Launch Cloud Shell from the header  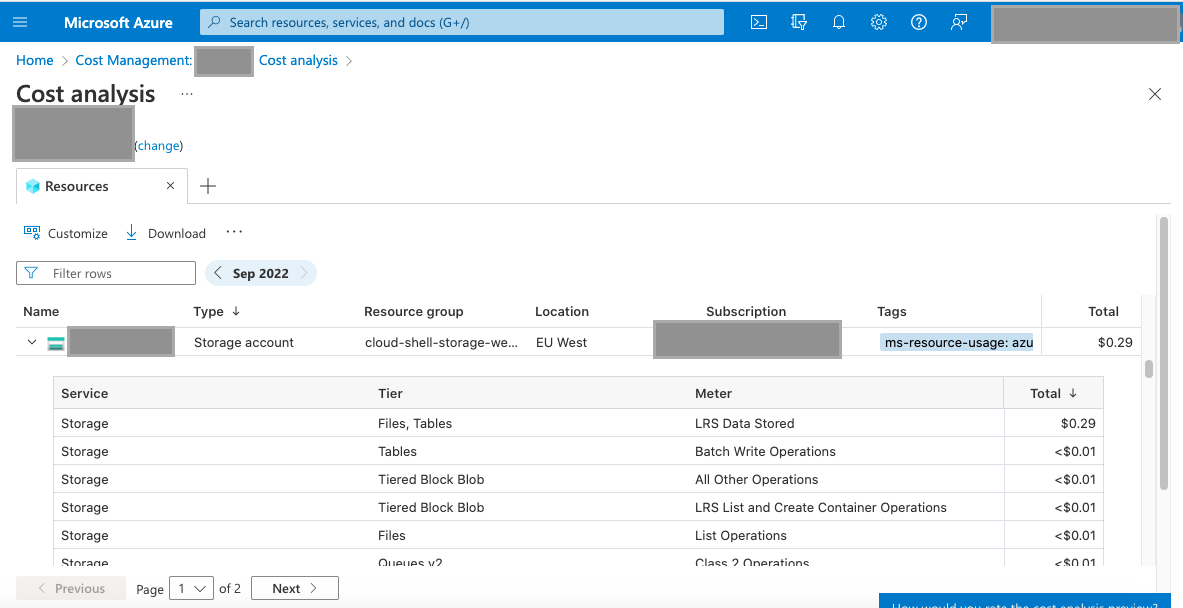pos(759,22)
